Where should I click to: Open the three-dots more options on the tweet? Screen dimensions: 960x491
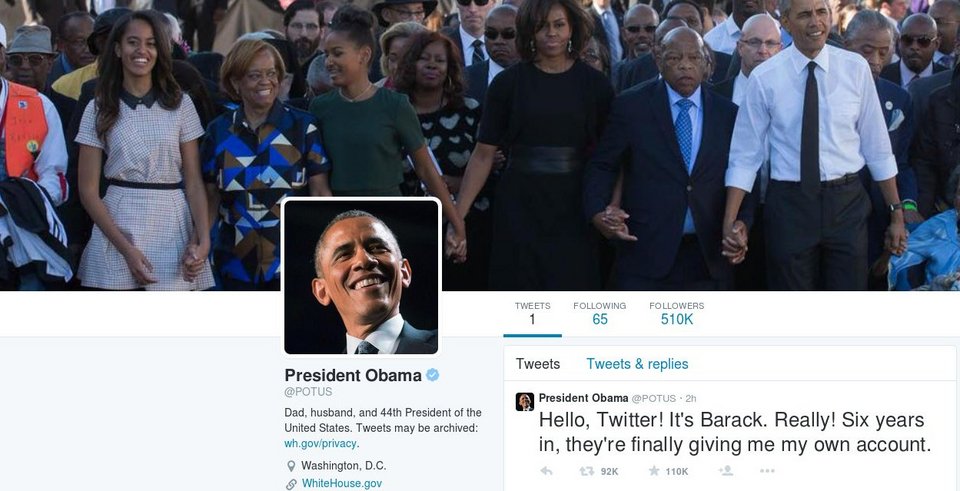tap(767, 471)
